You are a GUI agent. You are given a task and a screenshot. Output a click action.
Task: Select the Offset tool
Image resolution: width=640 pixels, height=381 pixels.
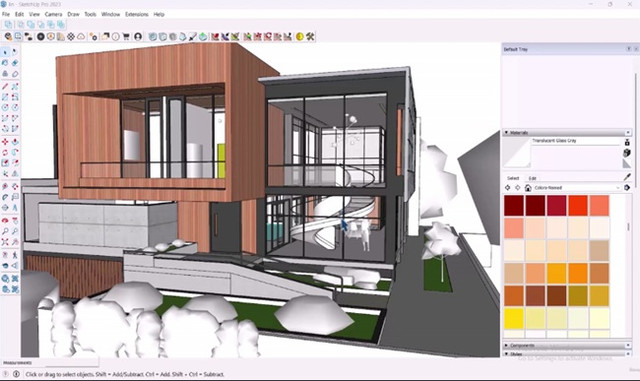[15, 163]
